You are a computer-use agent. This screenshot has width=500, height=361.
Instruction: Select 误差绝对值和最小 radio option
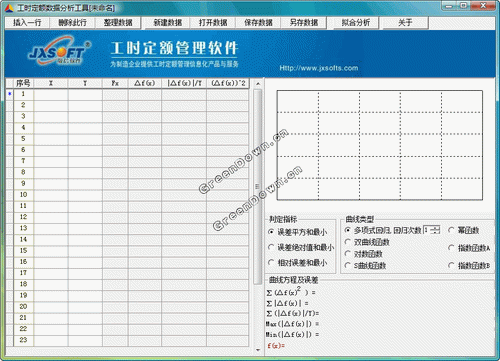301,247
